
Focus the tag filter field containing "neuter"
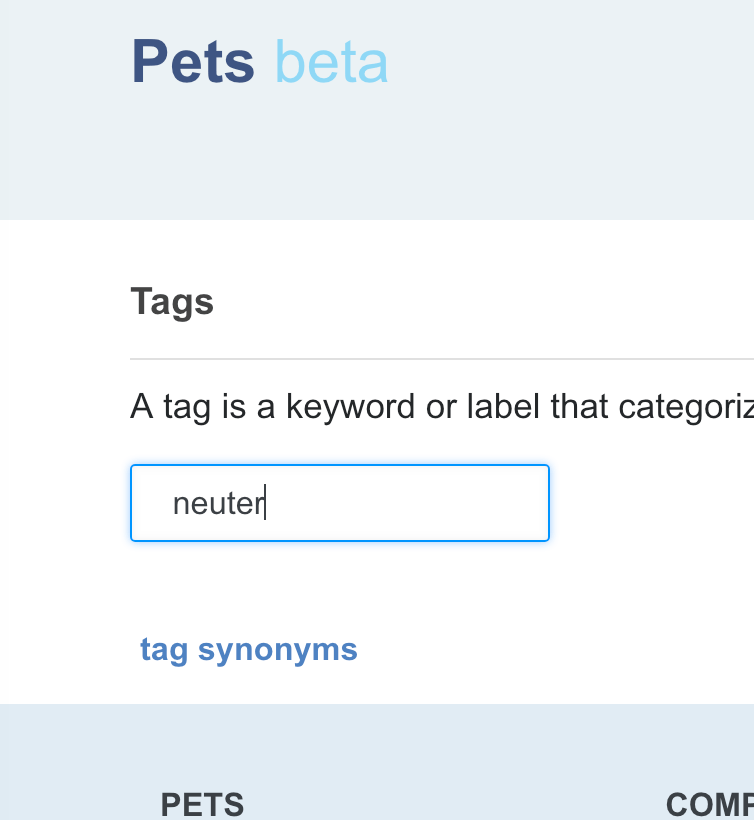[339, 503]
